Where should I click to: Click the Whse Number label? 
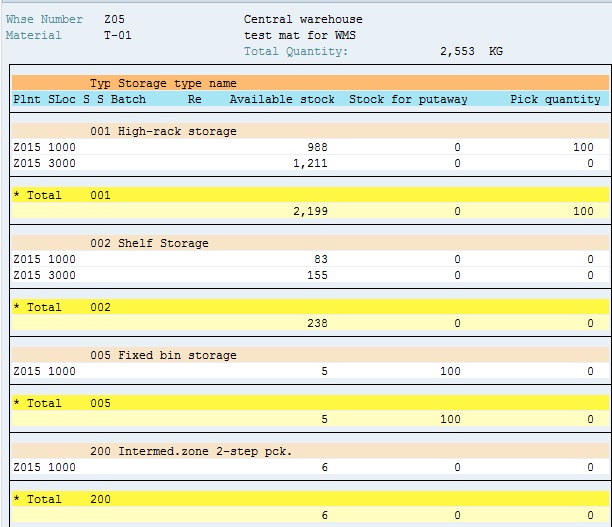[44, 19]
